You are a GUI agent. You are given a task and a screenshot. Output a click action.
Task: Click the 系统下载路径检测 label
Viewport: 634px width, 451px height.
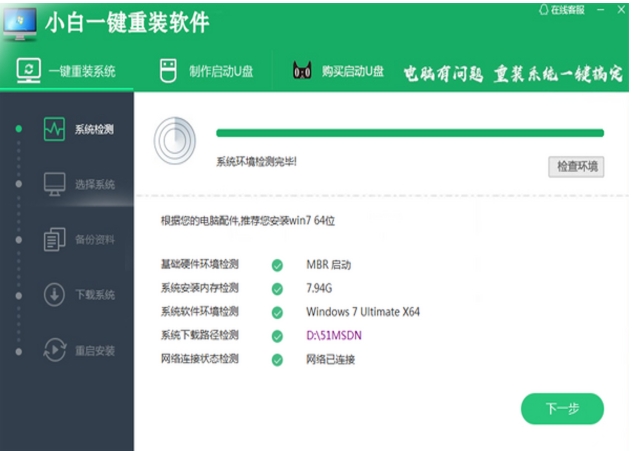pyautogui.click(x=200, y=335)
